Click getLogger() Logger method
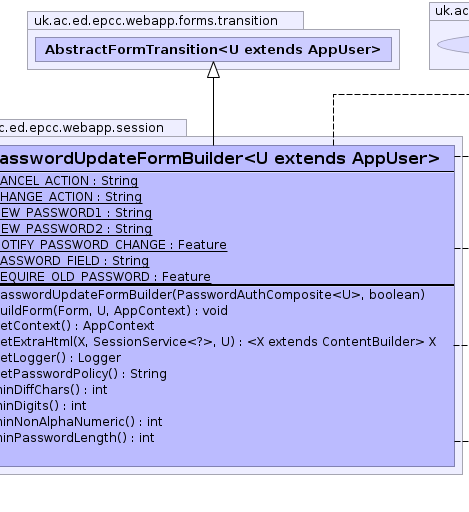Viewport: 469px width, 512px height. pos(61,358)
